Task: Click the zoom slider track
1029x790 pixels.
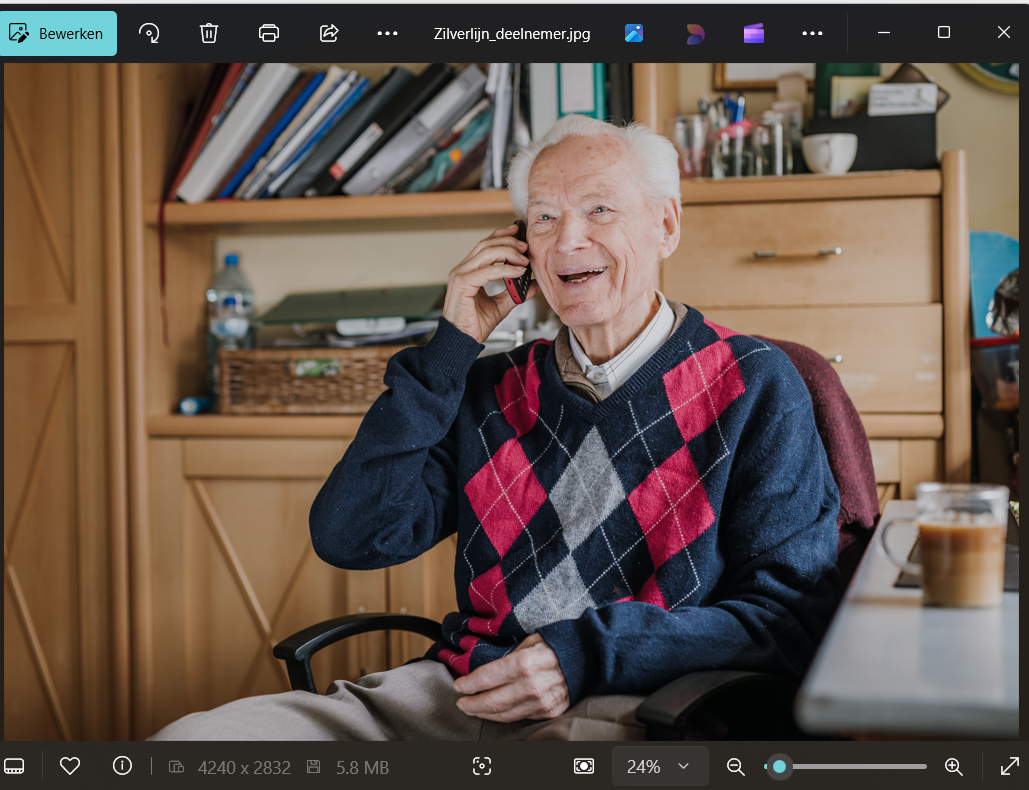Action: point(850,766)
